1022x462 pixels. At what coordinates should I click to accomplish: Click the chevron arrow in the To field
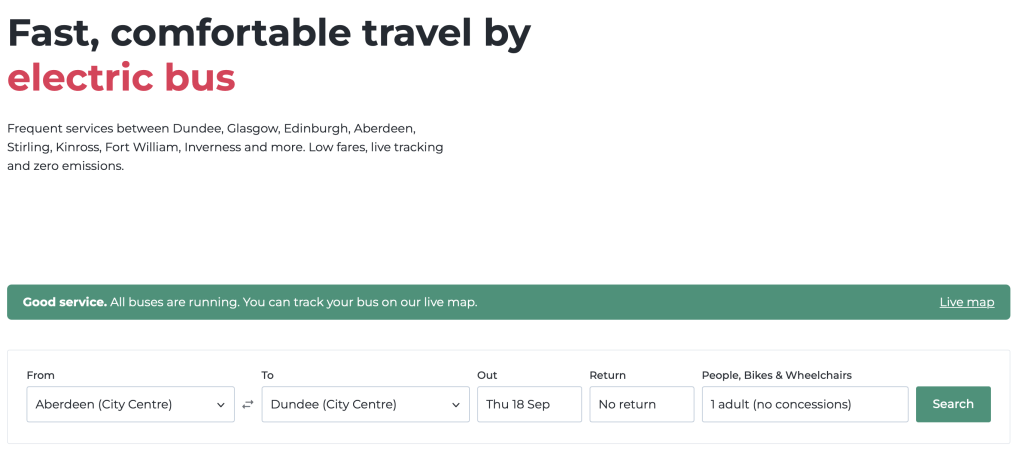455,405
